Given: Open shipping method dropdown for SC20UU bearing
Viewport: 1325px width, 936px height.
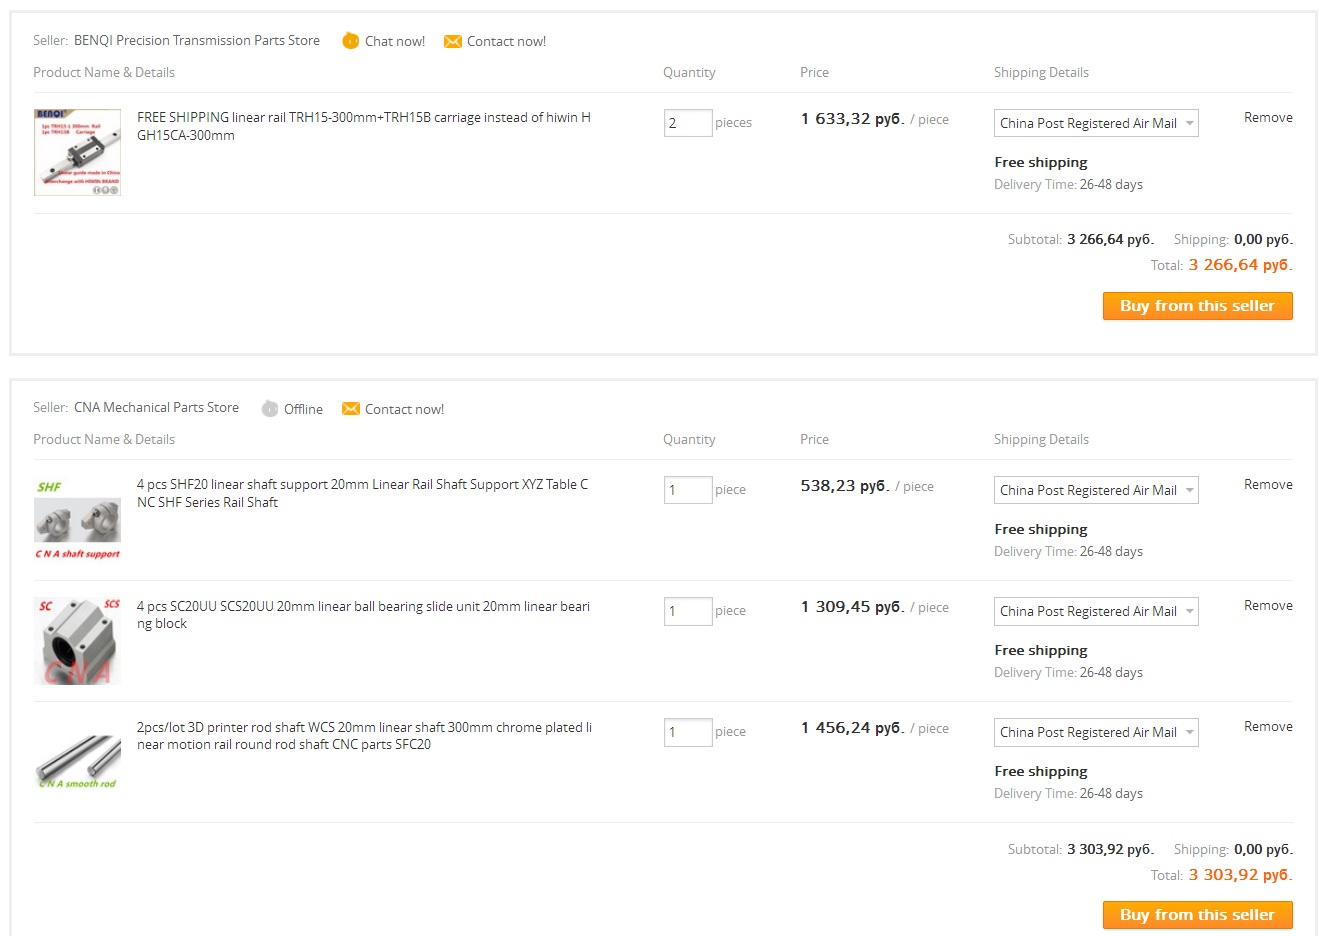Looking at the screenshot, I should [1096, 611].
